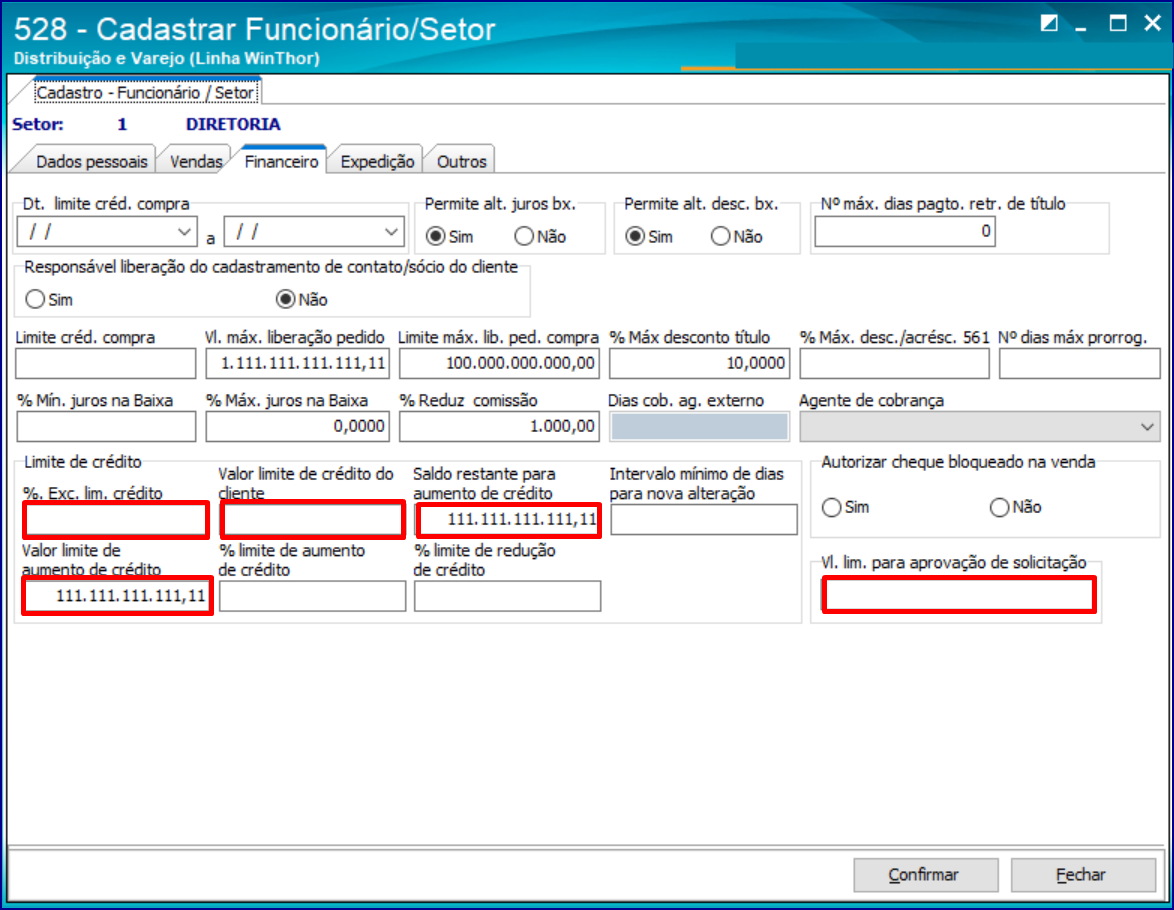The width and height of the screenshot is (1174, 910).
Task: Expand the Agente de cobrança dropdown
Action: coord(1146,427)
